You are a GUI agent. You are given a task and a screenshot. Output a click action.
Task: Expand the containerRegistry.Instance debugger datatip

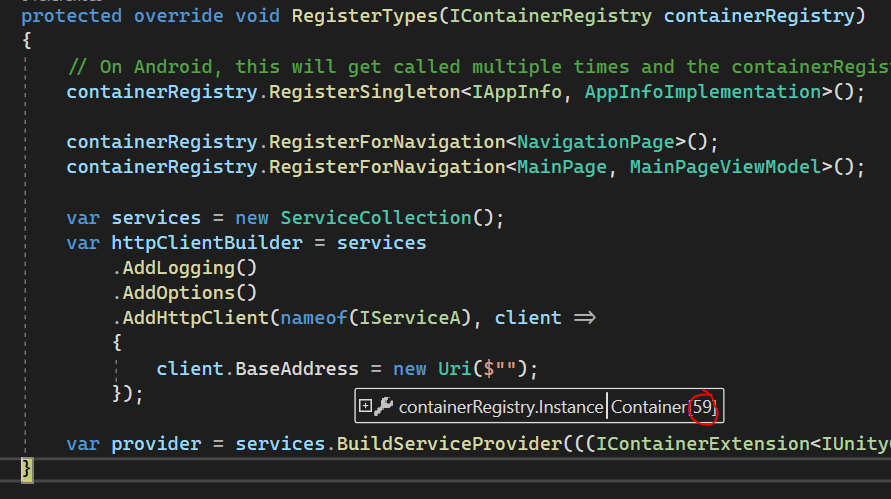(x=365, y=406)
